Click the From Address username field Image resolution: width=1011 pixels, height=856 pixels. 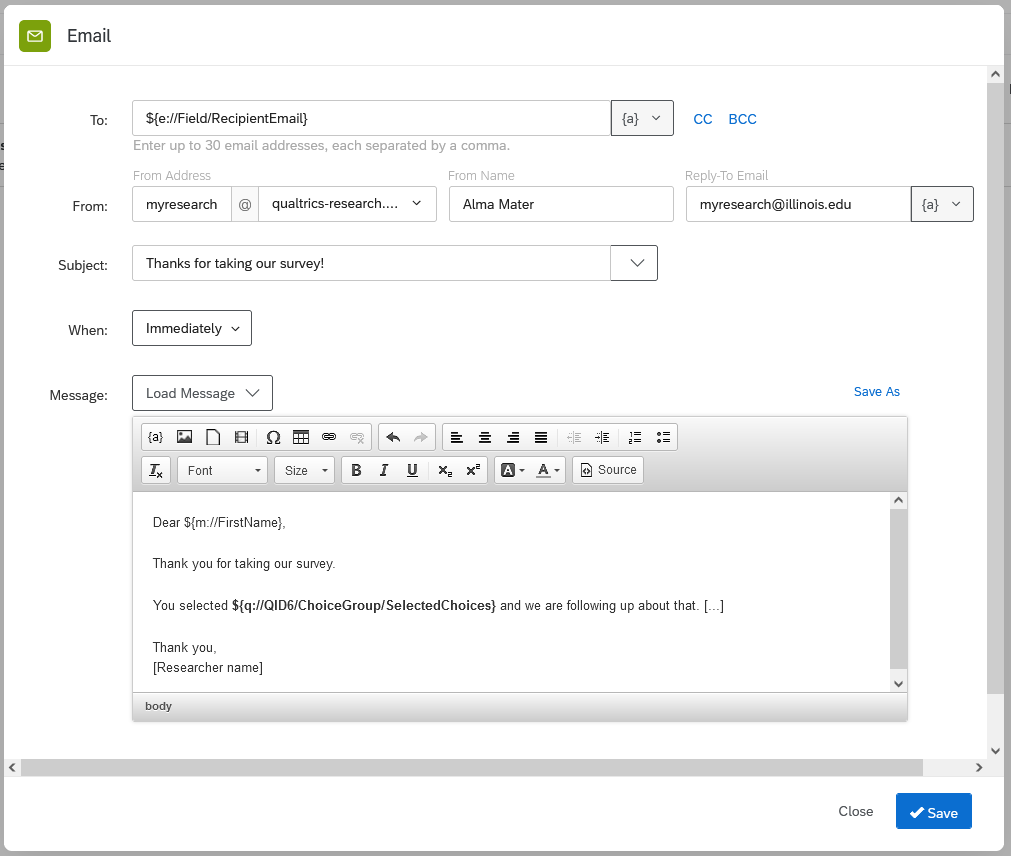click(182, 204)
